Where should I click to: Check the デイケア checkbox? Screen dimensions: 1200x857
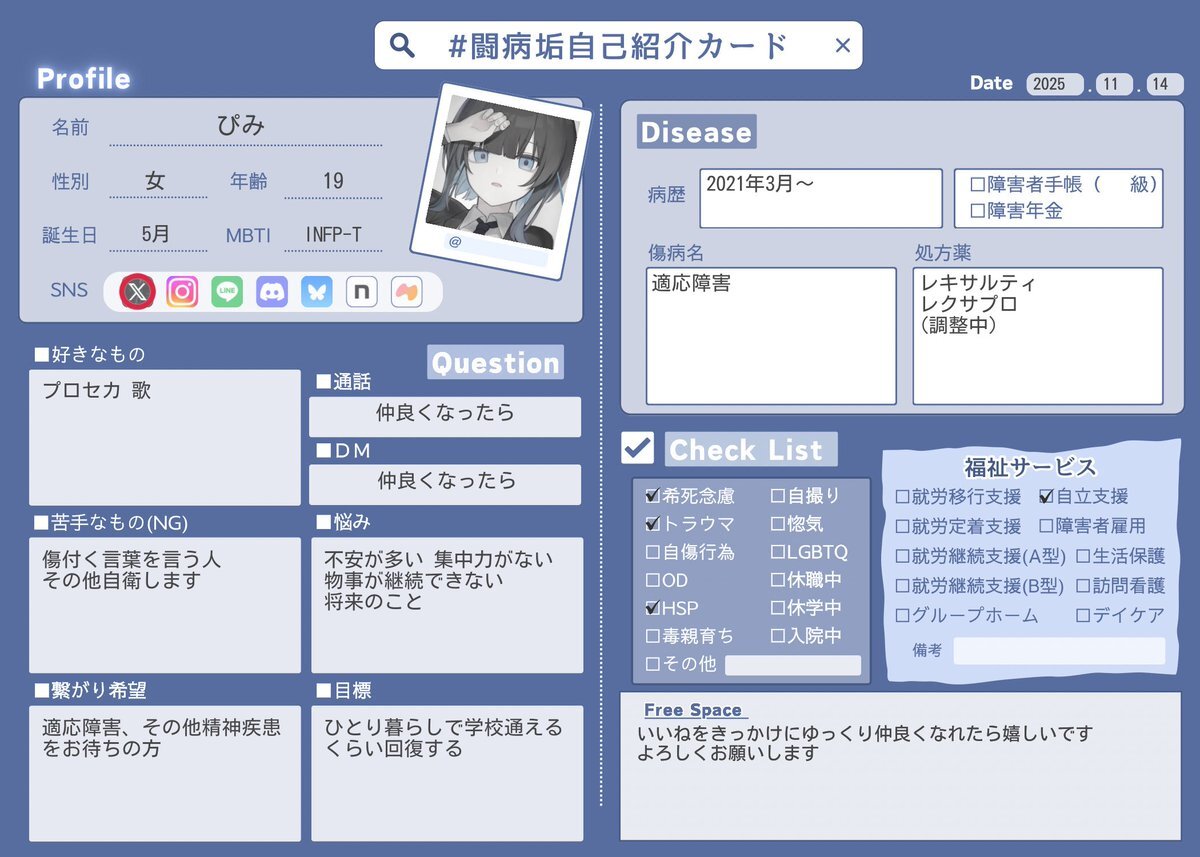1082,616
